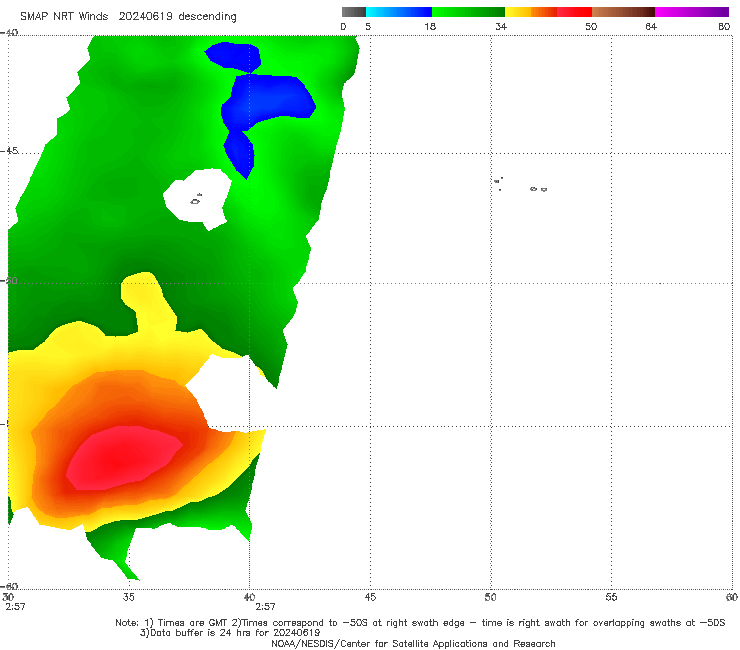Click the white island gap in the green swath
This screenshot has width=740, height=650.
197,199
